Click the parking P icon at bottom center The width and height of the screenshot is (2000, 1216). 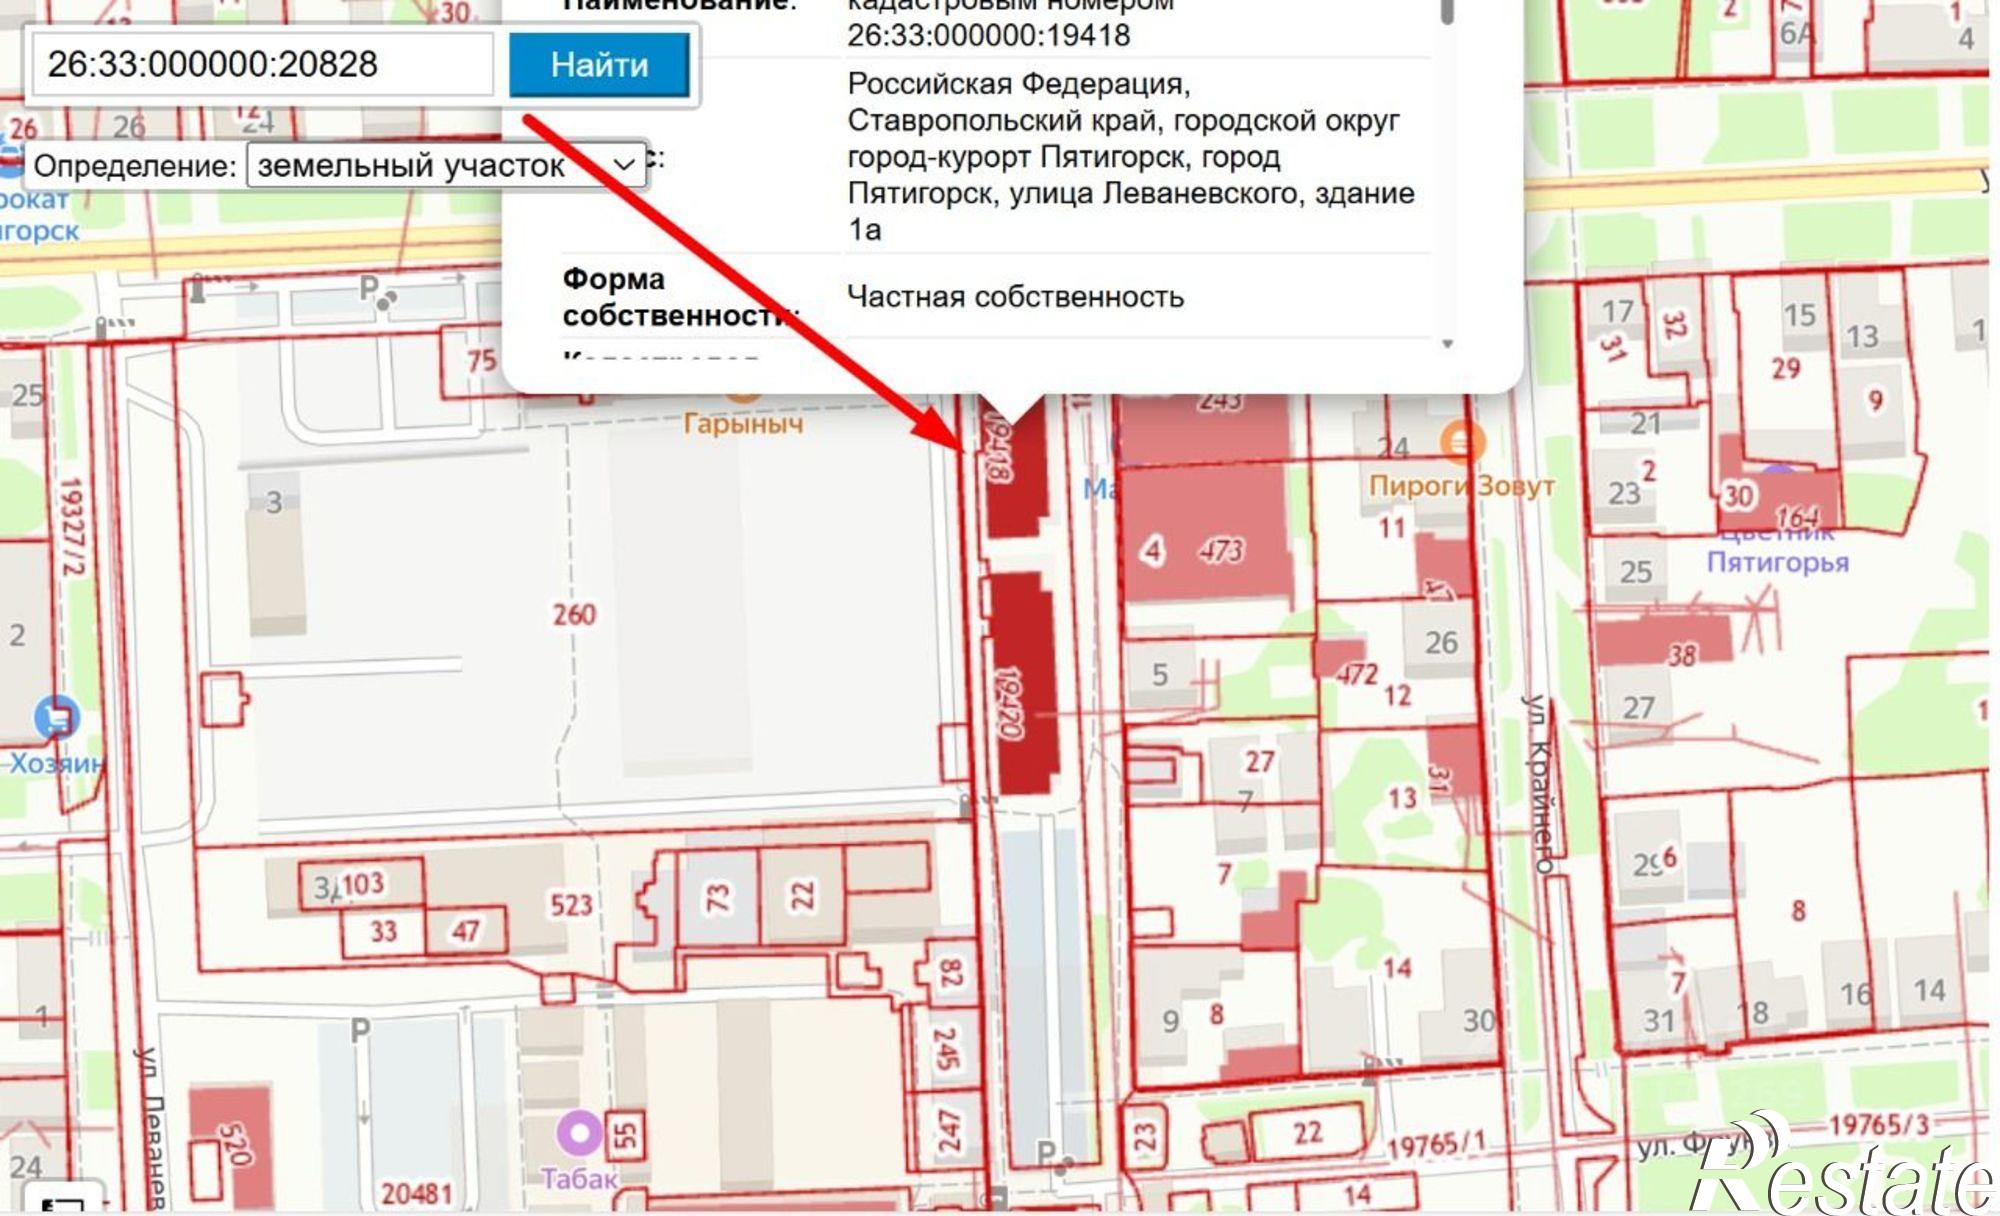click(x=1045, y=1153)
